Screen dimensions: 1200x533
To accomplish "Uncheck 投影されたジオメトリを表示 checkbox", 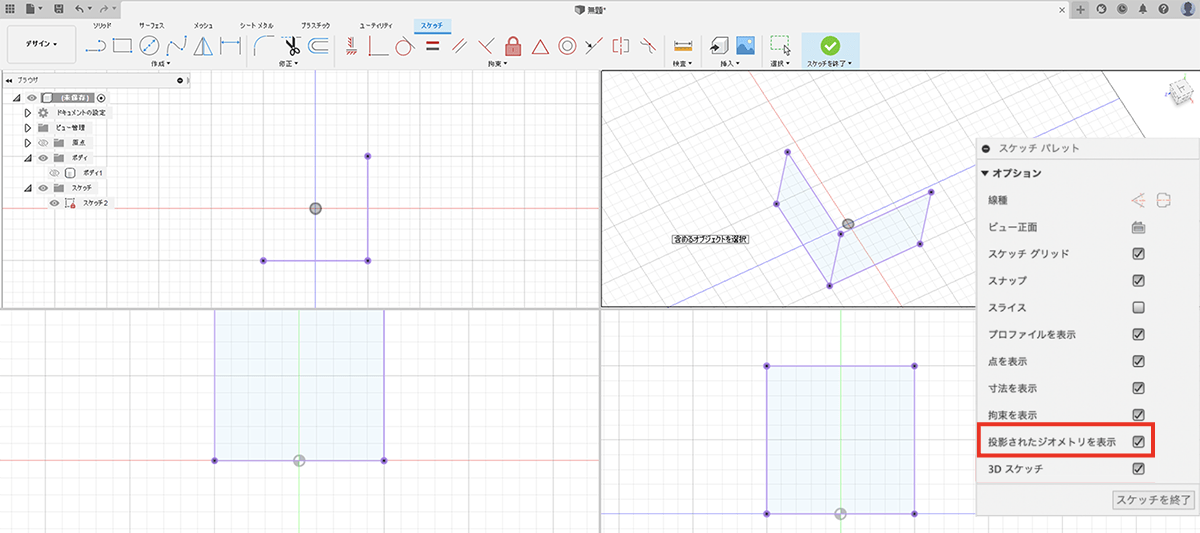I will click(1138, 441).
